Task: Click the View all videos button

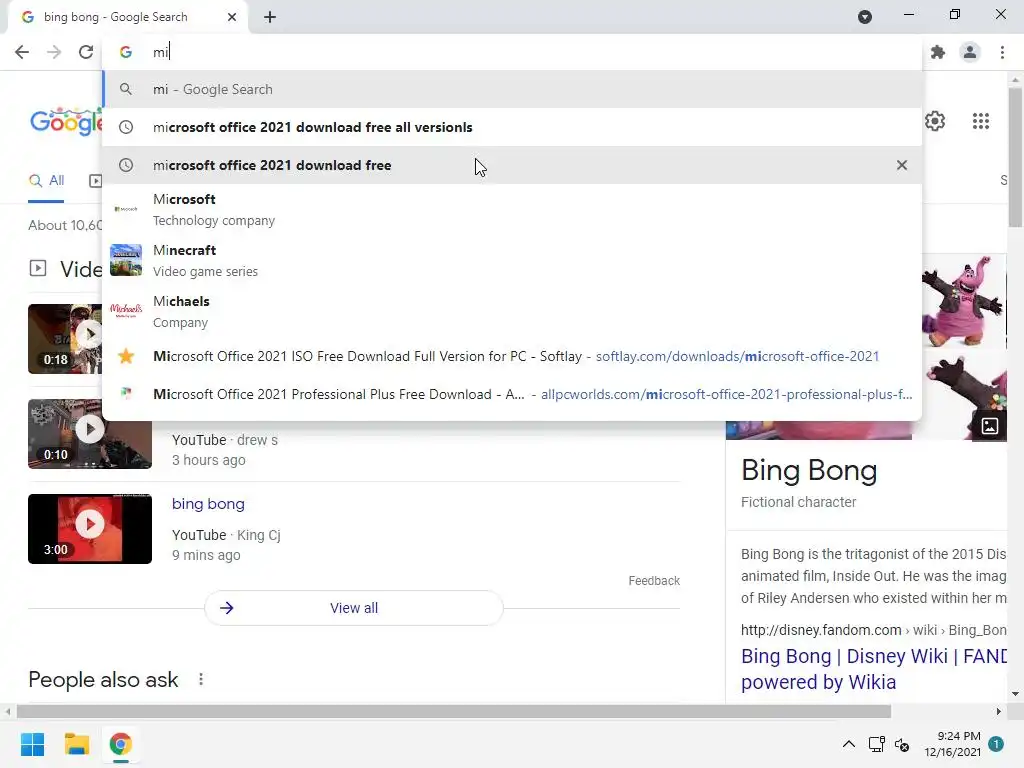Action: click(354, 608)
